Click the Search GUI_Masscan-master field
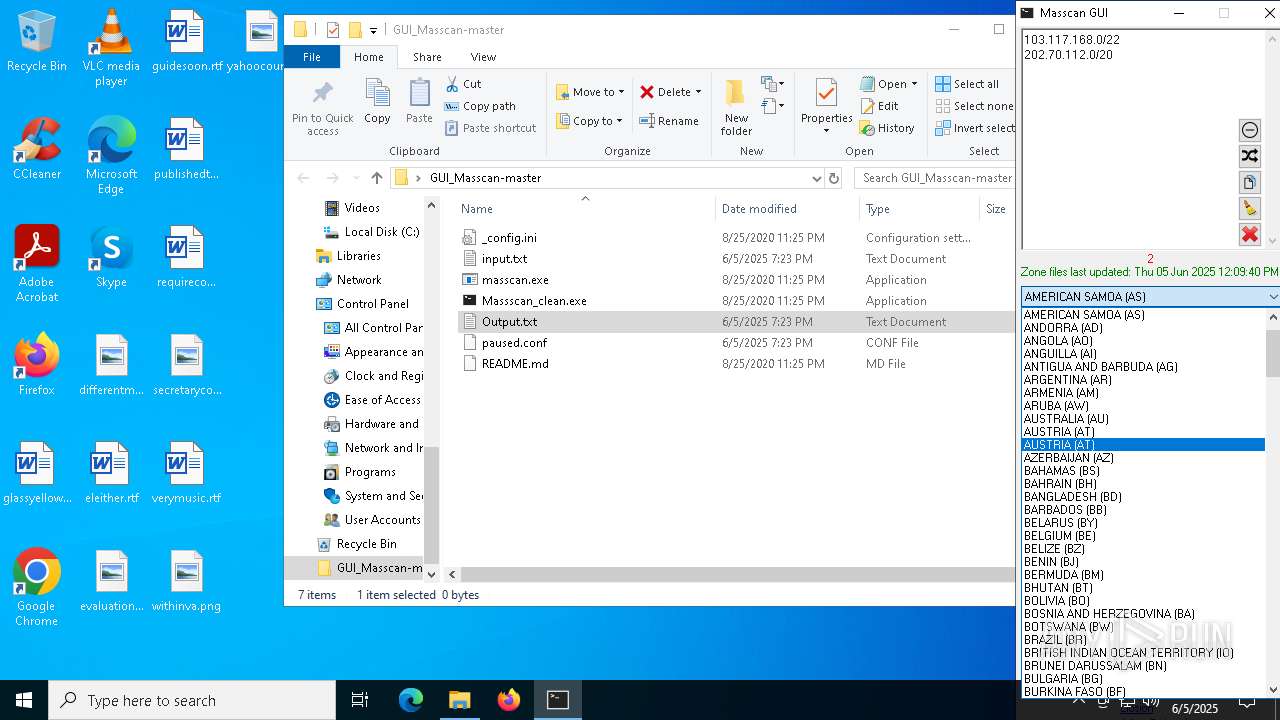This screenshot has height=720, width=1280. [934, 178]
